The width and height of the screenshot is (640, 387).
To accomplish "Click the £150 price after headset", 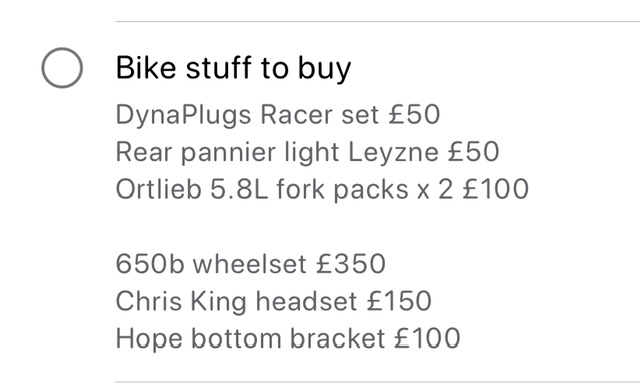I will (399, 302).
